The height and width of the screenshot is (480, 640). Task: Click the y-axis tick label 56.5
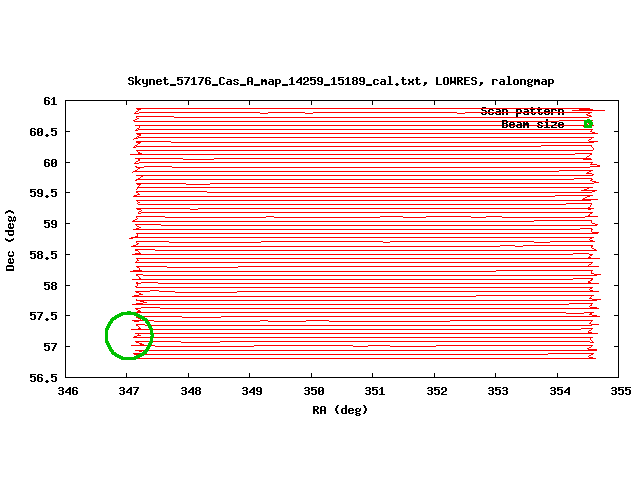pyautogui.click(x=43, y=378)
